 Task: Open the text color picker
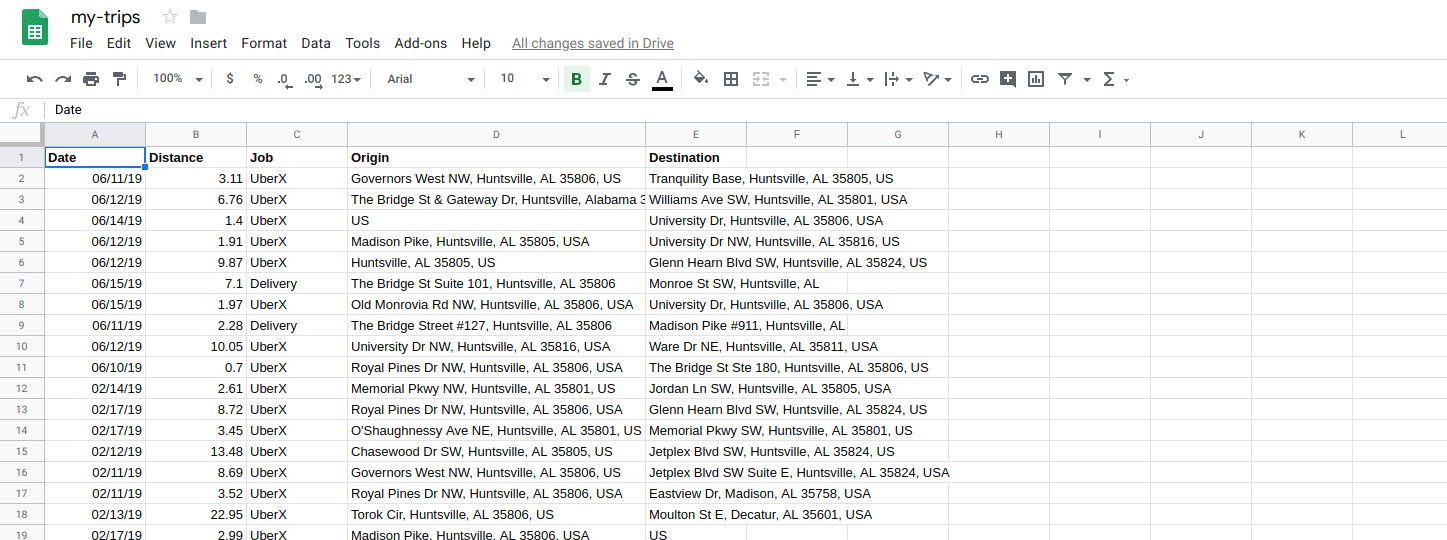tap(662, 79)
